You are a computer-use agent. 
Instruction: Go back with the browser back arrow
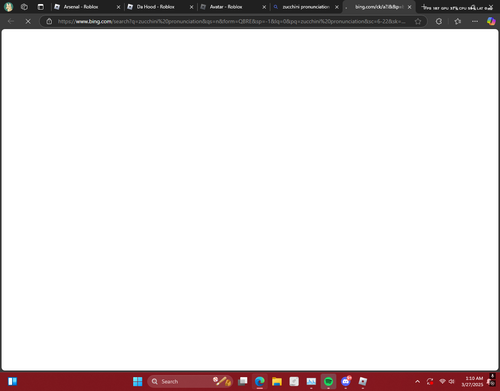[11, 21]
